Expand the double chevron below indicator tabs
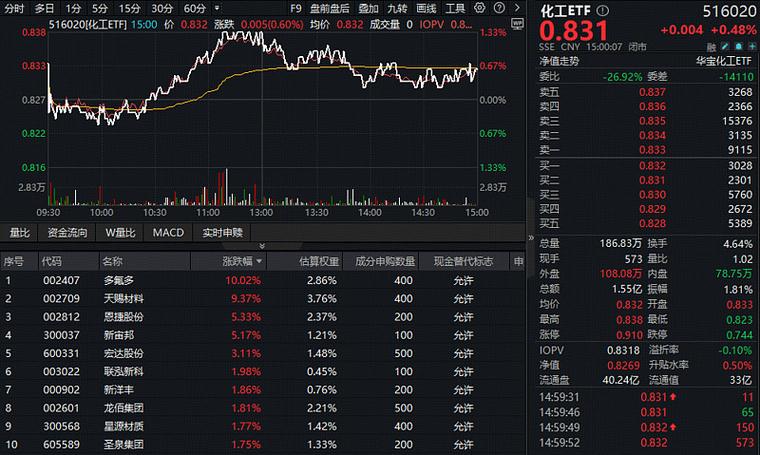760x455 pixels. point(262,246)
